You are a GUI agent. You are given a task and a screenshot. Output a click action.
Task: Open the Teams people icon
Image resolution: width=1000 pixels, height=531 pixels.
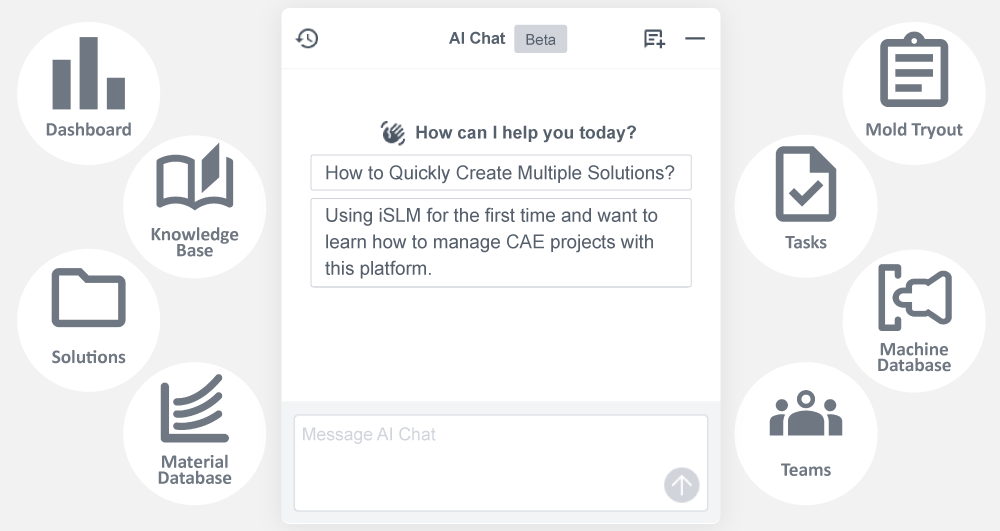click(805, 414)
